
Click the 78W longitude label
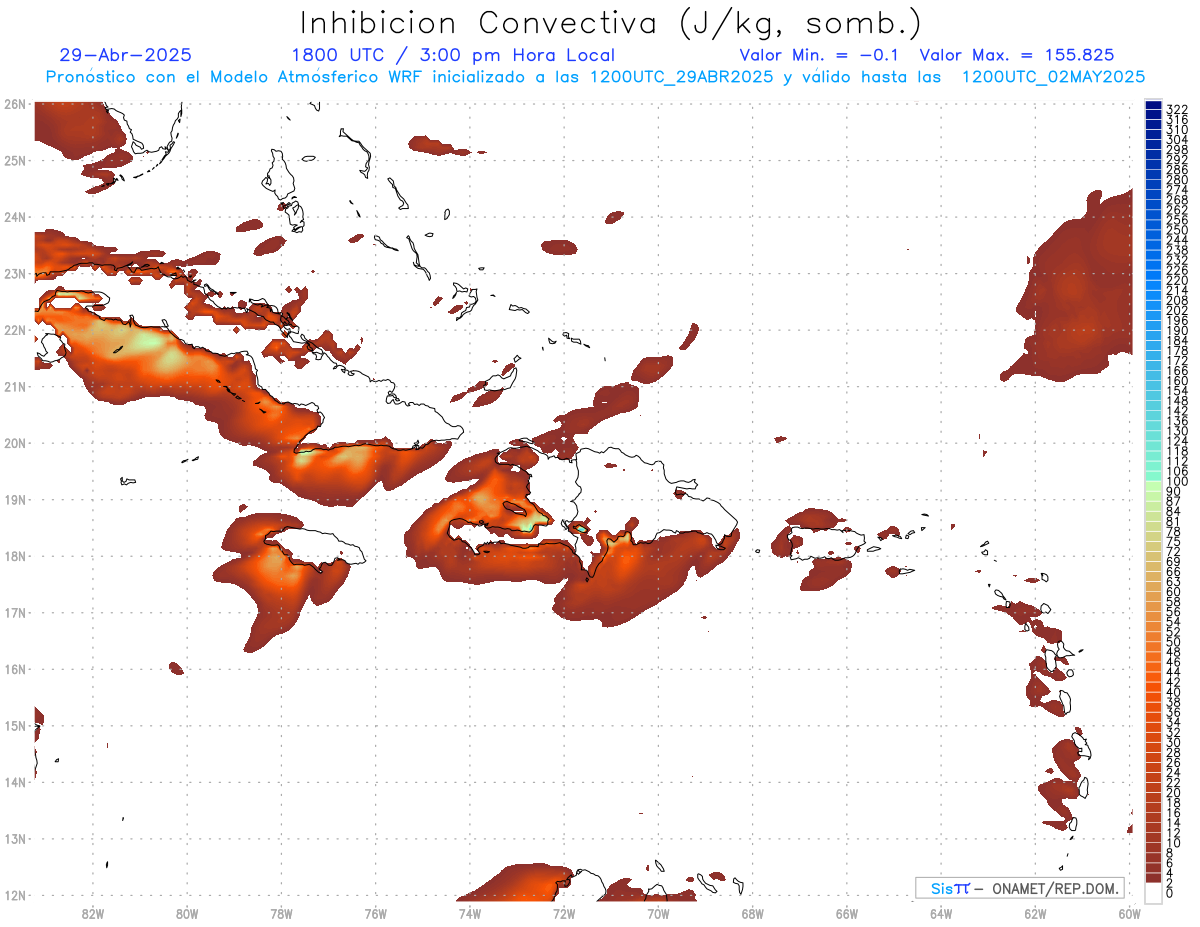tap(281, 913)
